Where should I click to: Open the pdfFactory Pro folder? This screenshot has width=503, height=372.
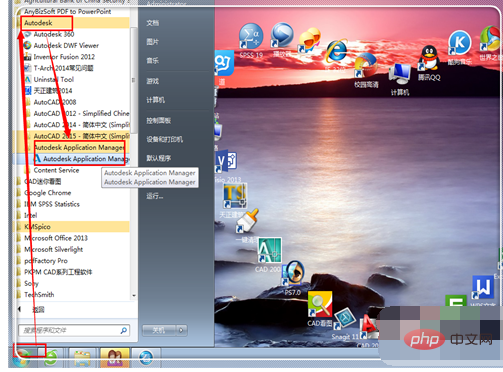pyautogui.click(x=46, y=261)
